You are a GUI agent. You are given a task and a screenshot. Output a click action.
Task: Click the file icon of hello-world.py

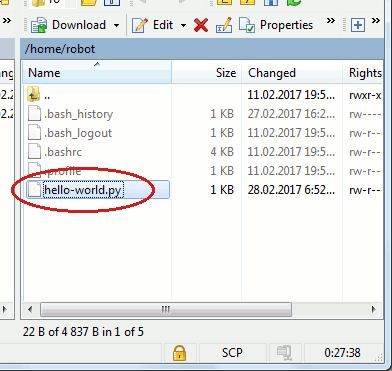35,190
